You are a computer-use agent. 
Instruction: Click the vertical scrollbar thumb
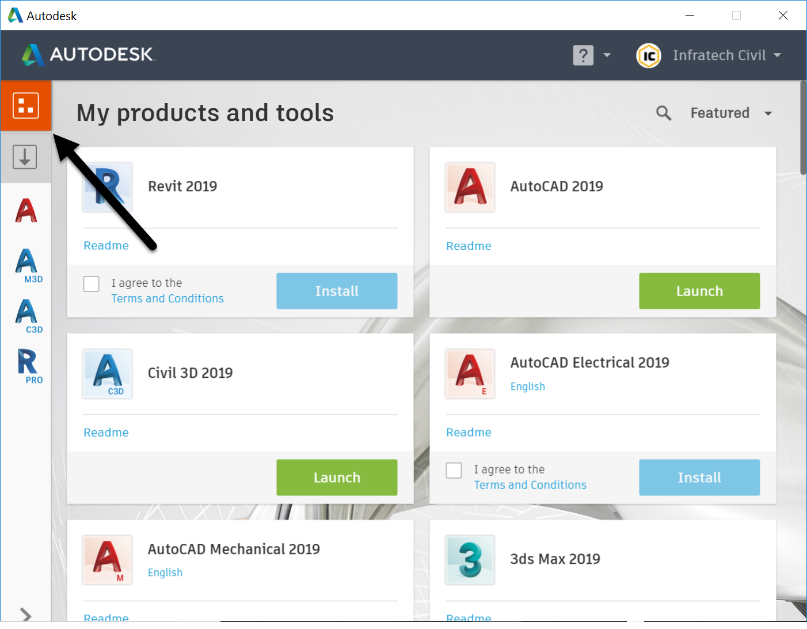tap(803, 128)
